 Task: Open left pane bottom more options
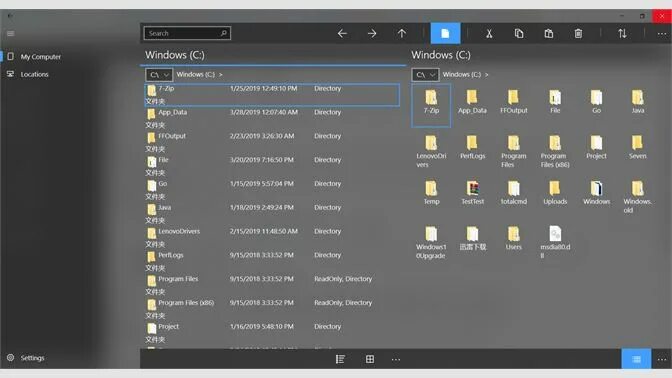click(396, 360)
